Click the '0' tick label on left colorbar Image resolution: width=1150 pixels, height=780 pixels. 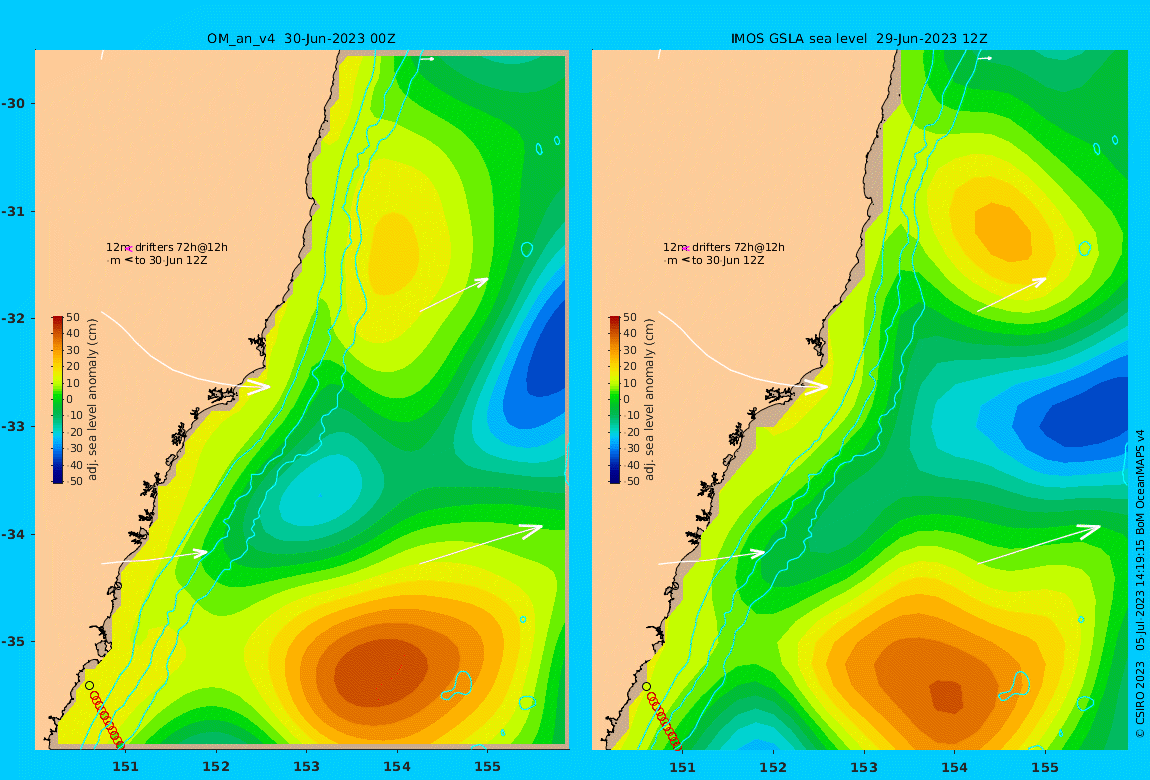70,399
